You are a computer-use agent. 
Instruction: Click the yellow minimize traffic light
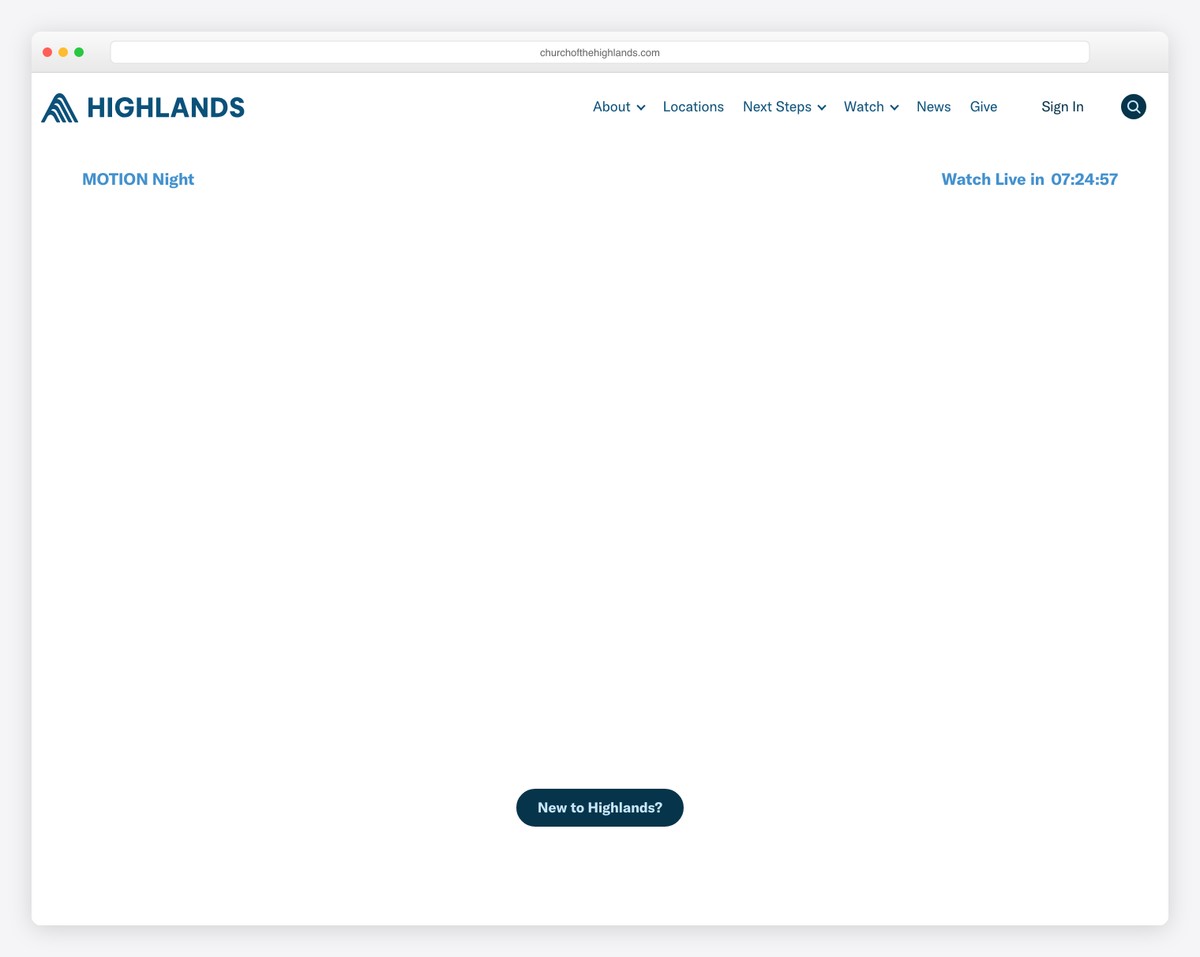click(63, 51)
